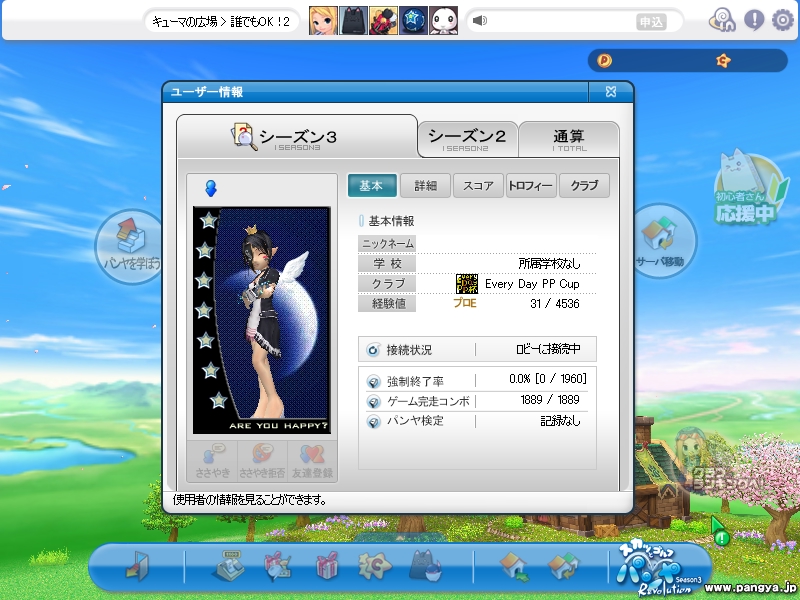Click the white mascot icon in top bar
The width and height of the screenshot is (800, 600).
click(443, 20)
